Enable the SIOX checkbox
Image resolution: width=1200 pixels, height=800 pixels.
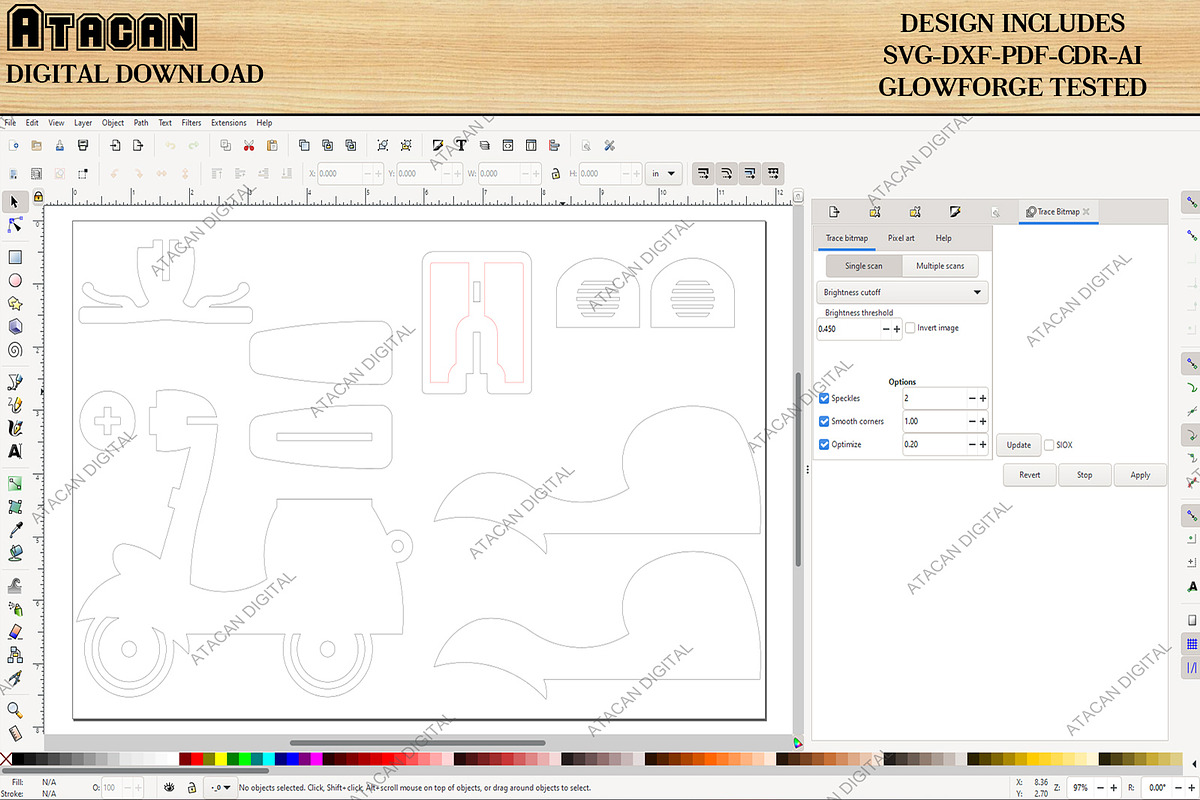click(x=1049, y=445)
